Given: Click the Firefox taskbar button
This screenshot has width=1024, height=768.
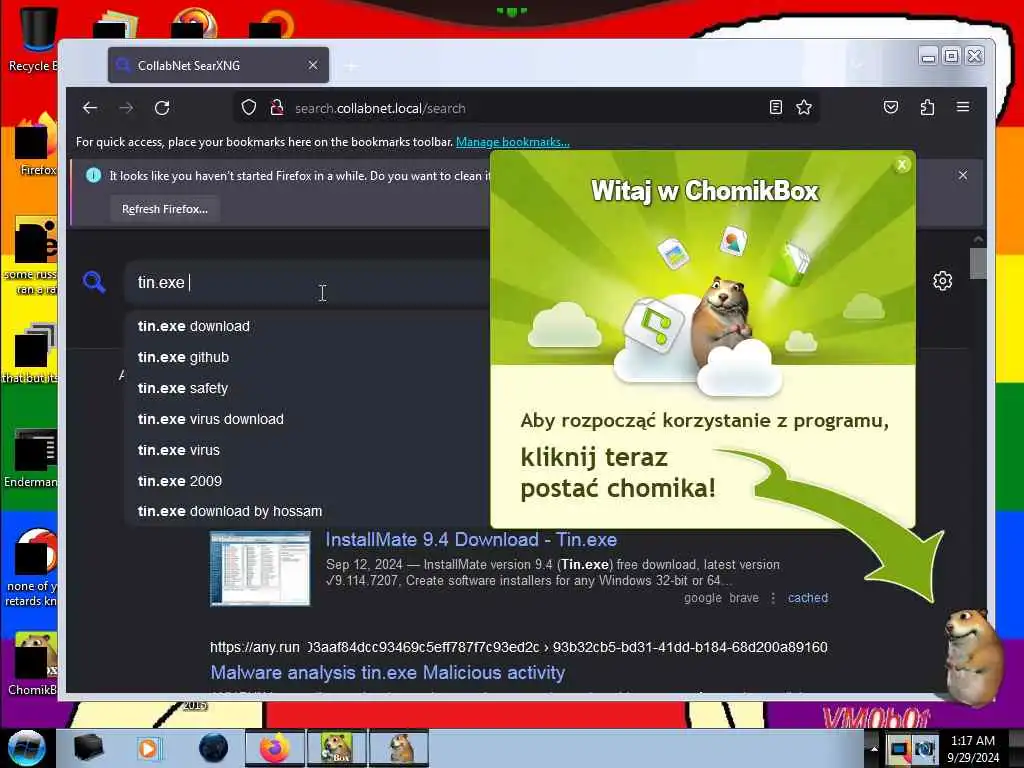Looking at the screenshot, I should [274, 748].
